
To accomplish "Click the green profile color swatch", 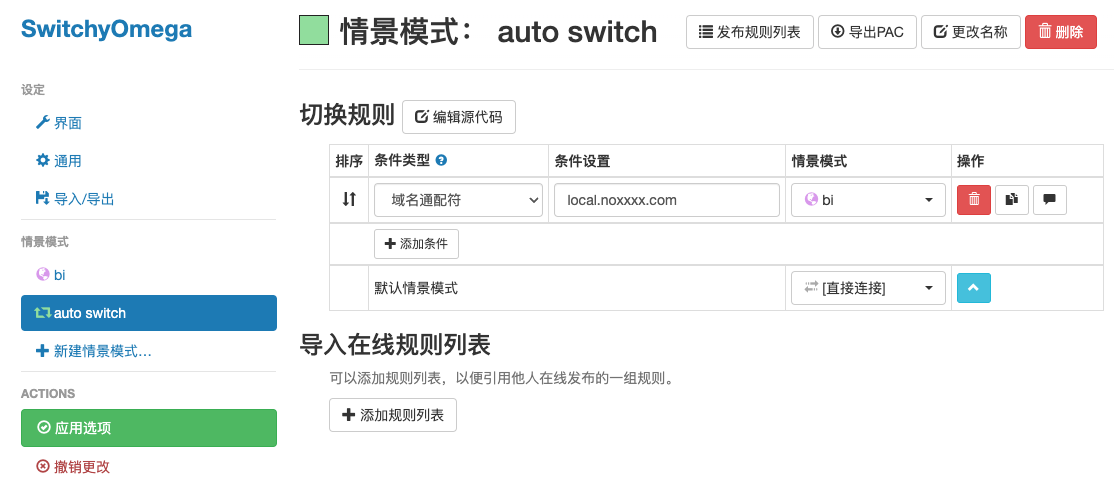I will pos(314,31).
